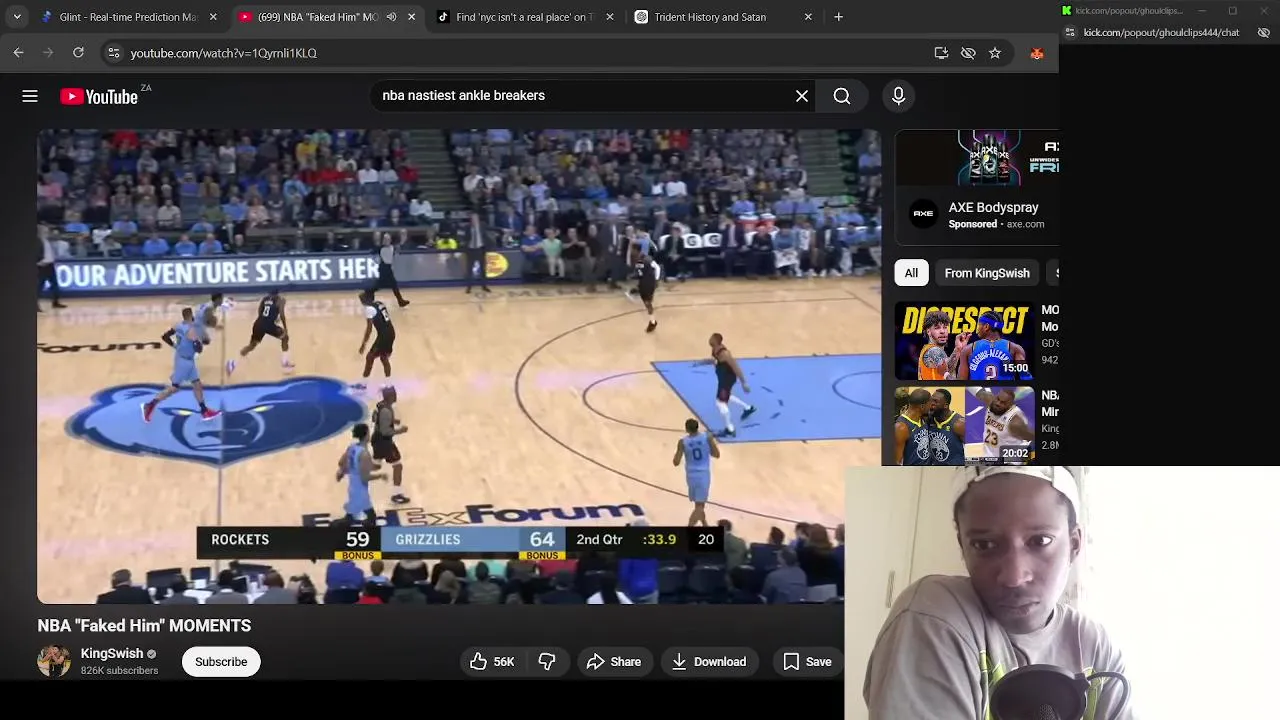Image resolution: width=1280 pixels, height=720 pixels.
Task: Click the video title 'NBA Faked Him MOMENTS'
Action: (x=144, y=626)
